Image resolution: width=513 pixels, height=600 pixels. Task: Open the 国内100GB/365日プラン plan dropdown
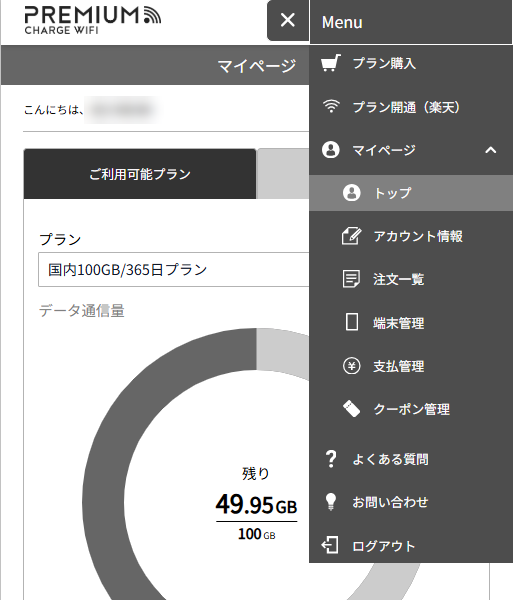(x=173, y=269)
